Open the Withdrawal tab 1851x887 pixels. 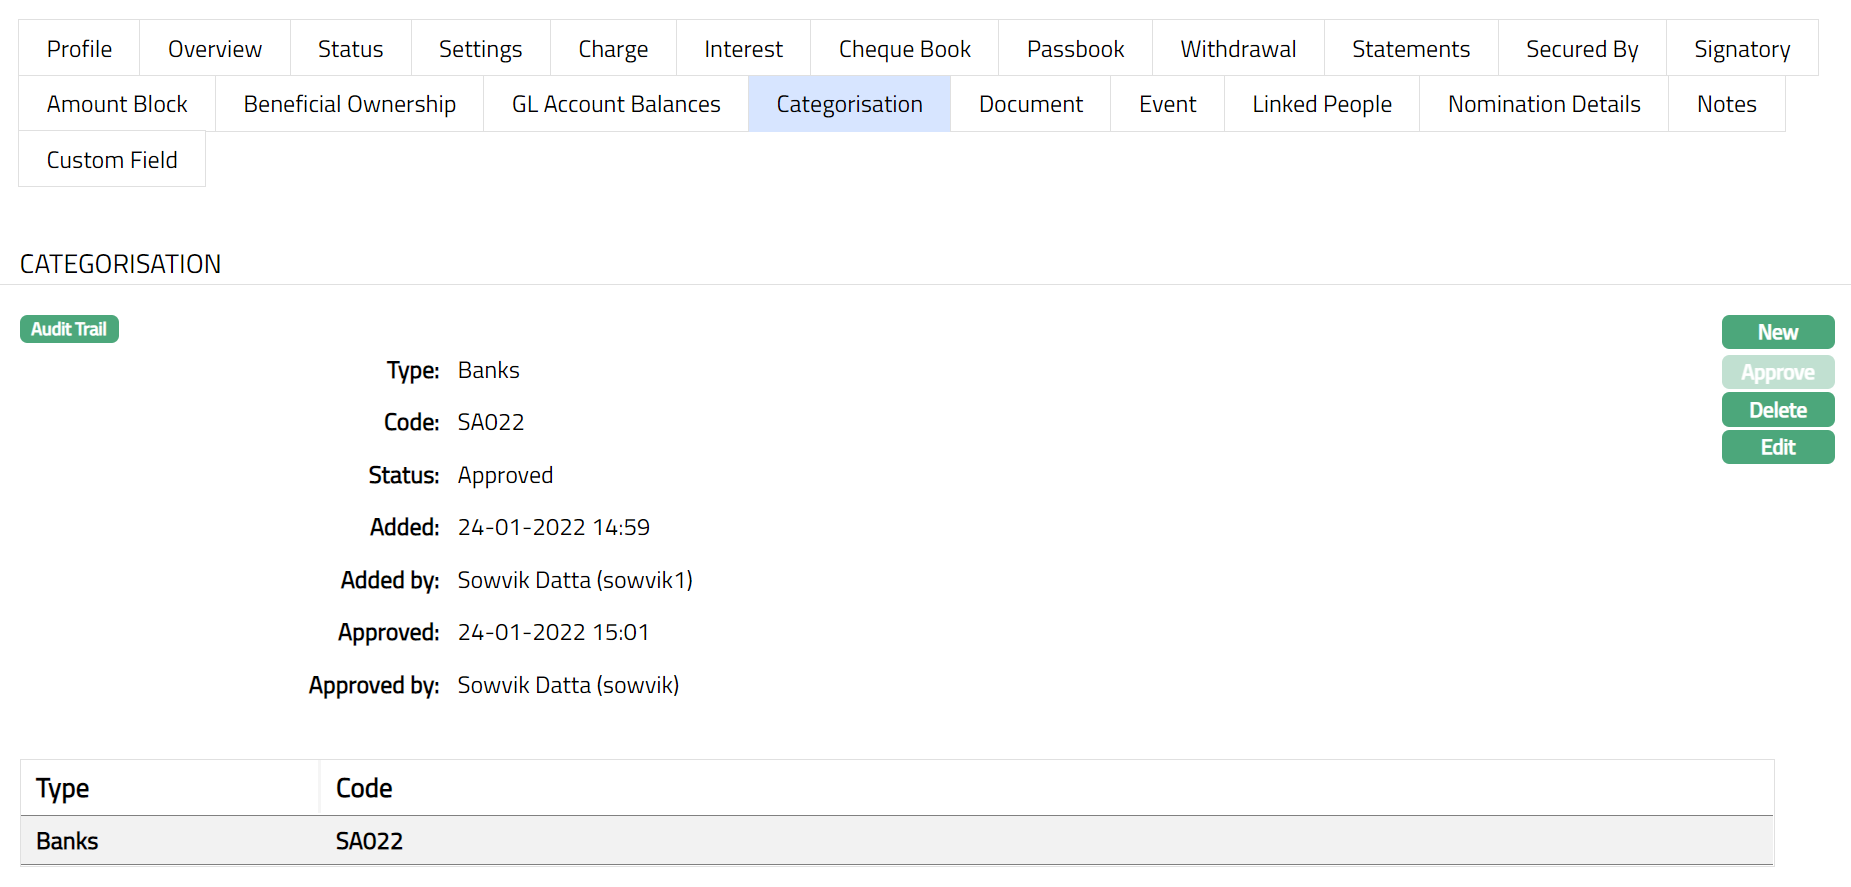pyautogui.click(x=1237, y=49)
